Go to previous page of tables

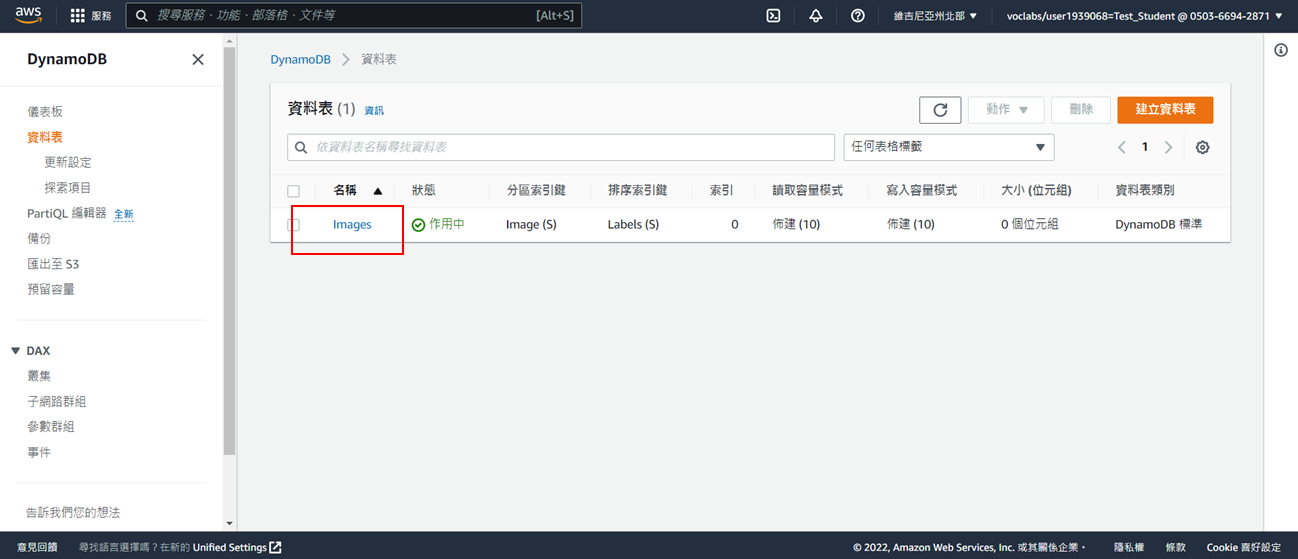pyautogui.click(x=1122, y=147)
